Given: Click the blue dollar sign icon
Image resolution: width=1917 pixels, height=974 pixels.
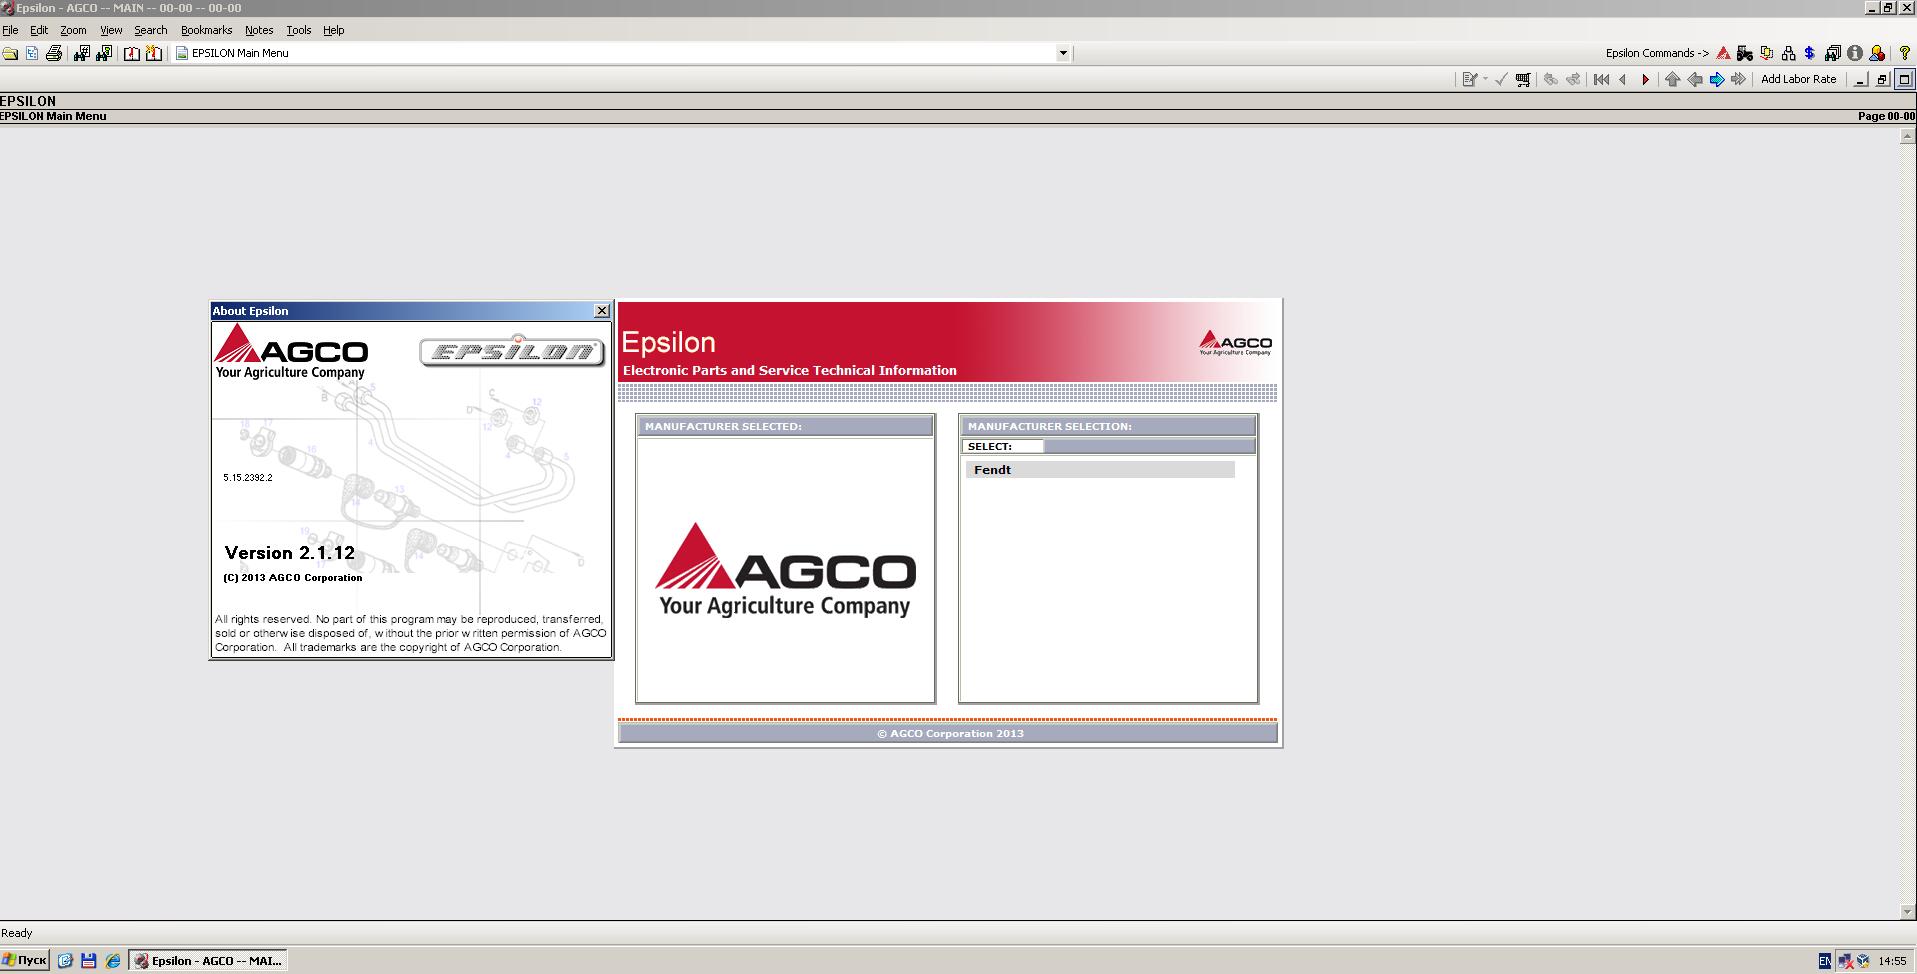Looking at the screenshot, I should tap(1810, 53).
